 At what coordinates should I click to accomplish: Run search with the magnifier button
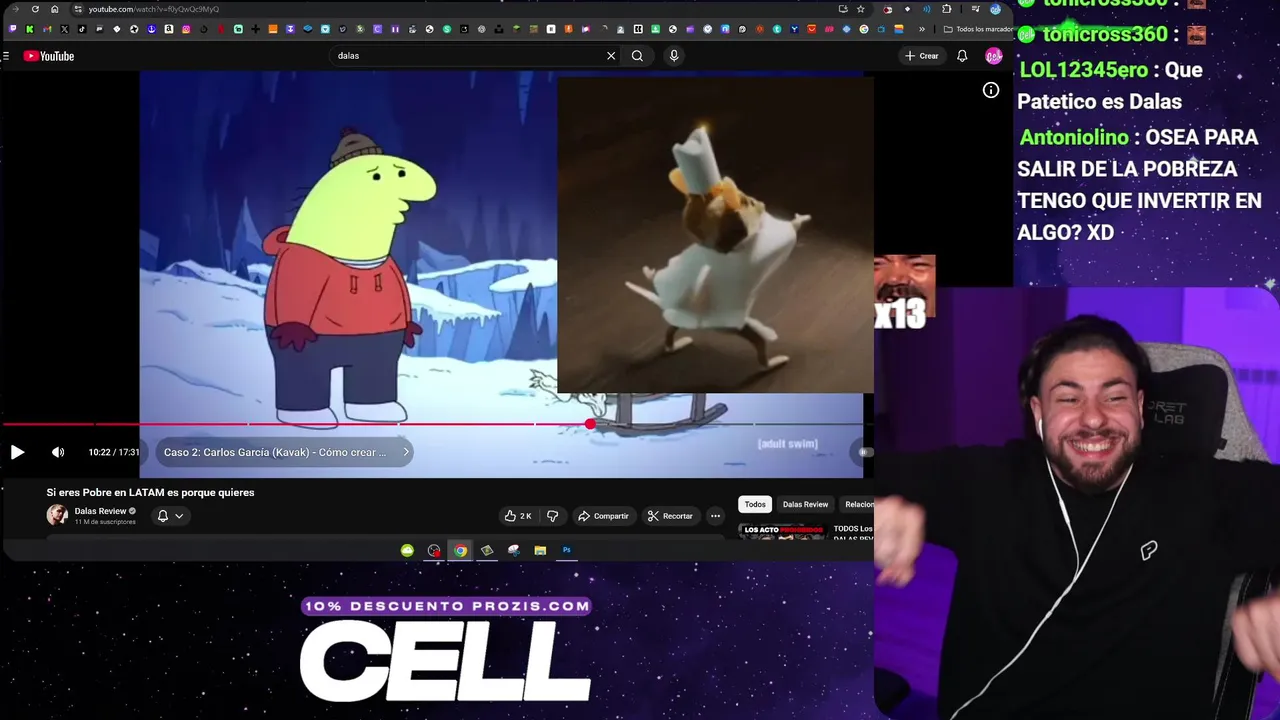637,56
